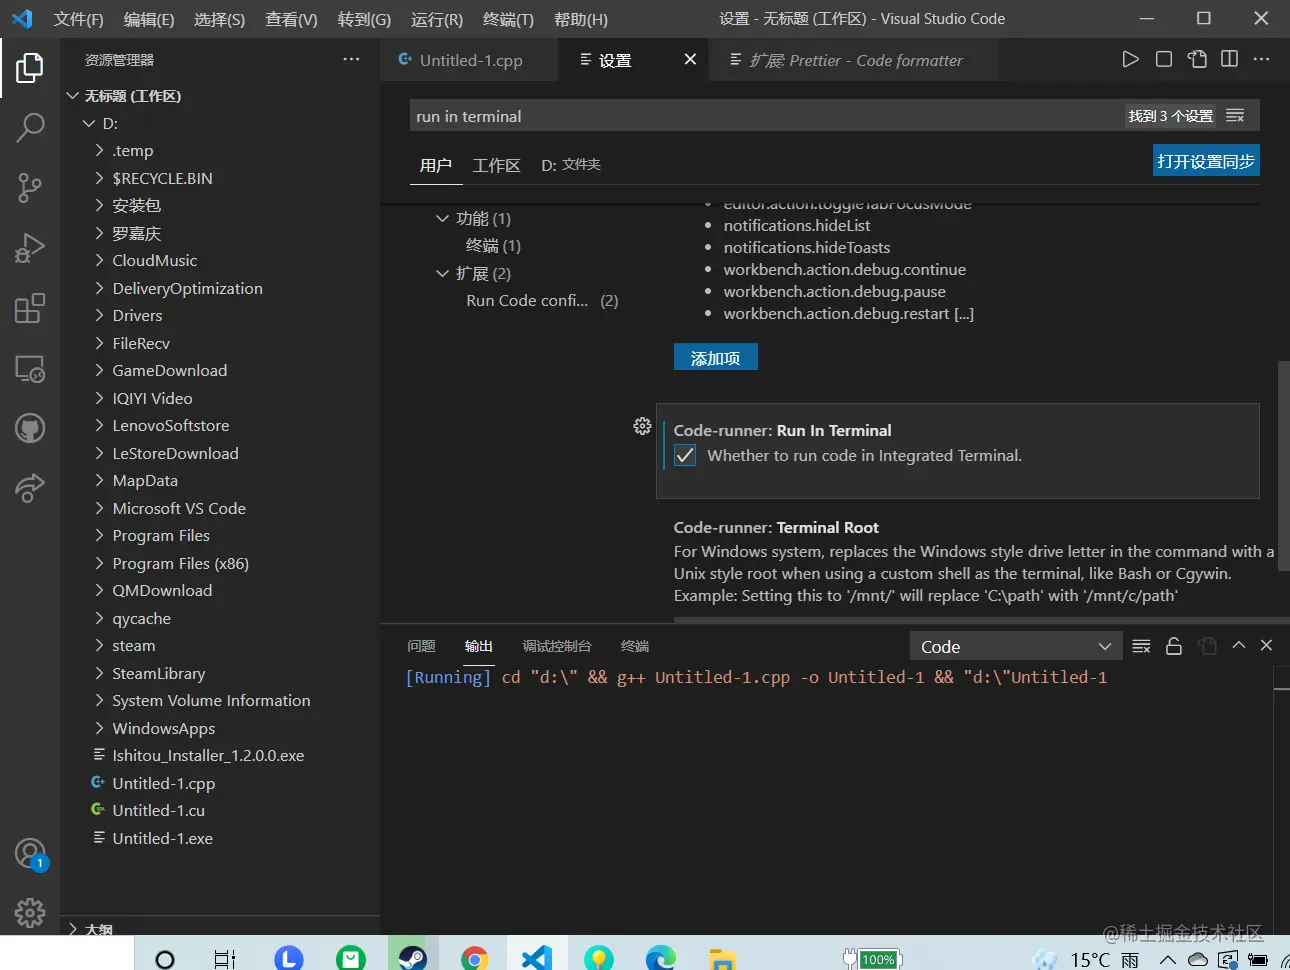Expand the 大纲 outline section
Screen dimensions: 1290x970
[x=72, y=929]
